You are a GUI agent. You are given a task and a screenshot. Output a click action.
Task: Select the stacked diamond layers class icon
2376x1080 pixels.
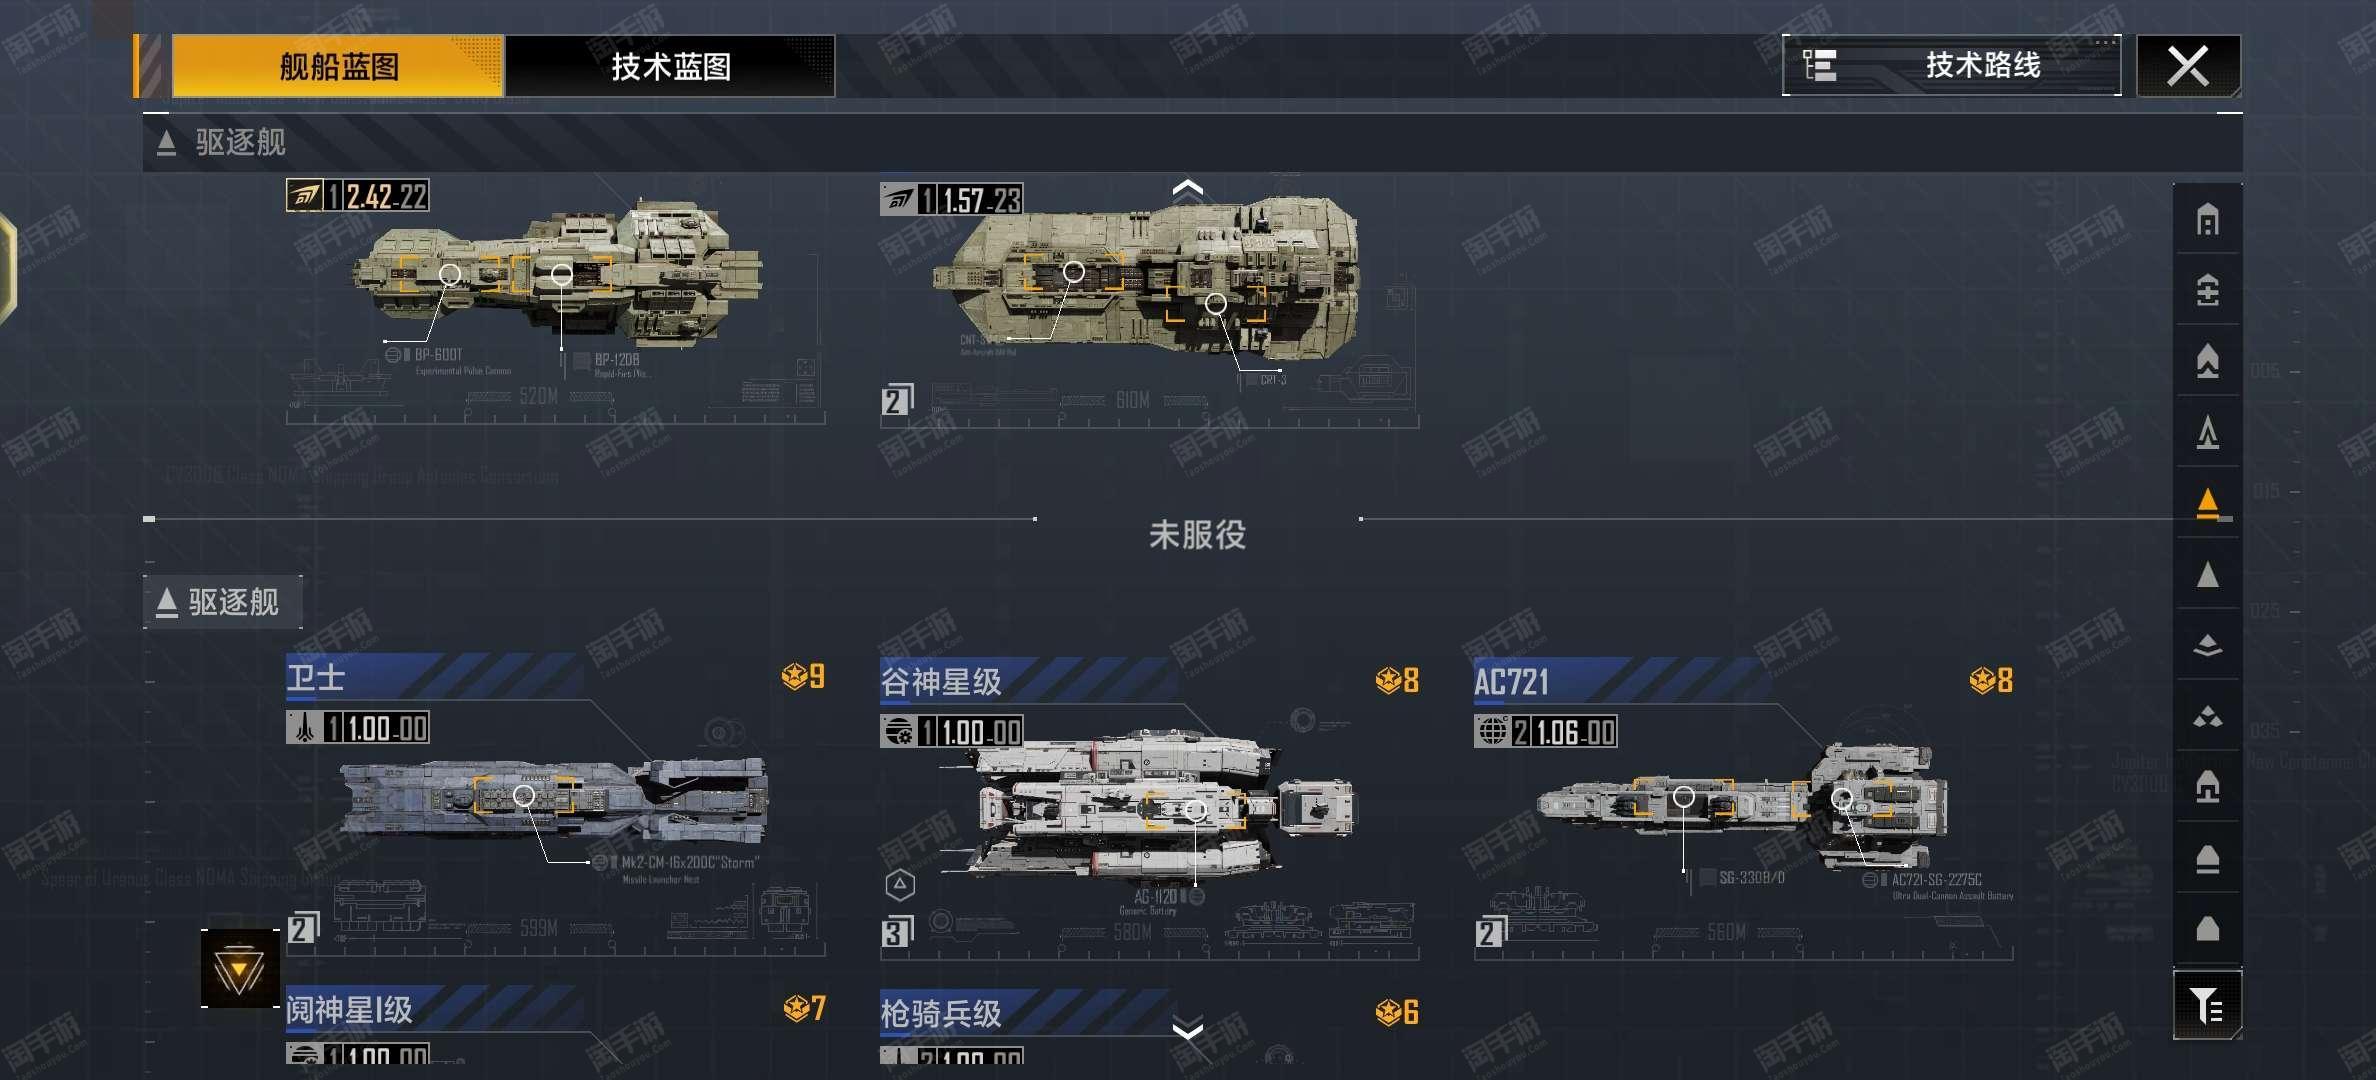2207,645
